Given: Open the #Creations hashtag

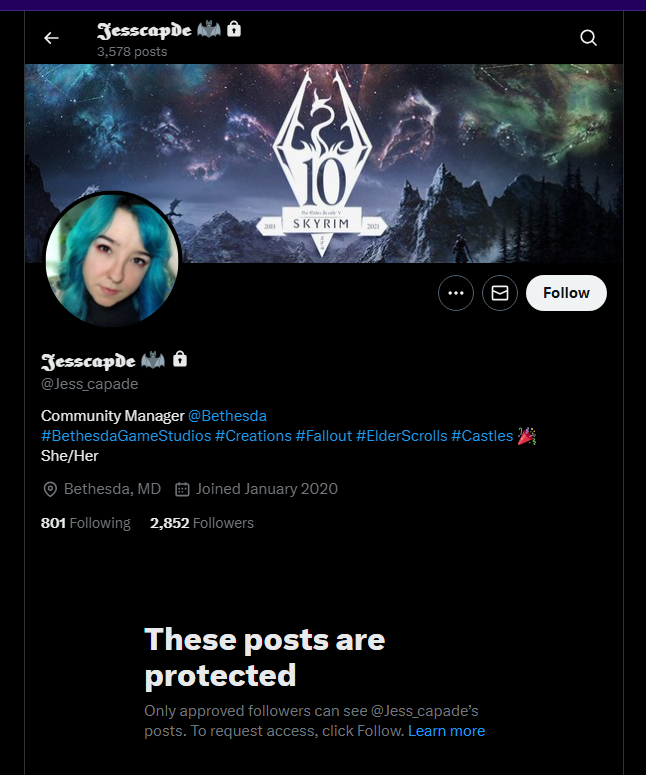Looking at the screenshot, I should pyautogui.click(x=254, y=436).
